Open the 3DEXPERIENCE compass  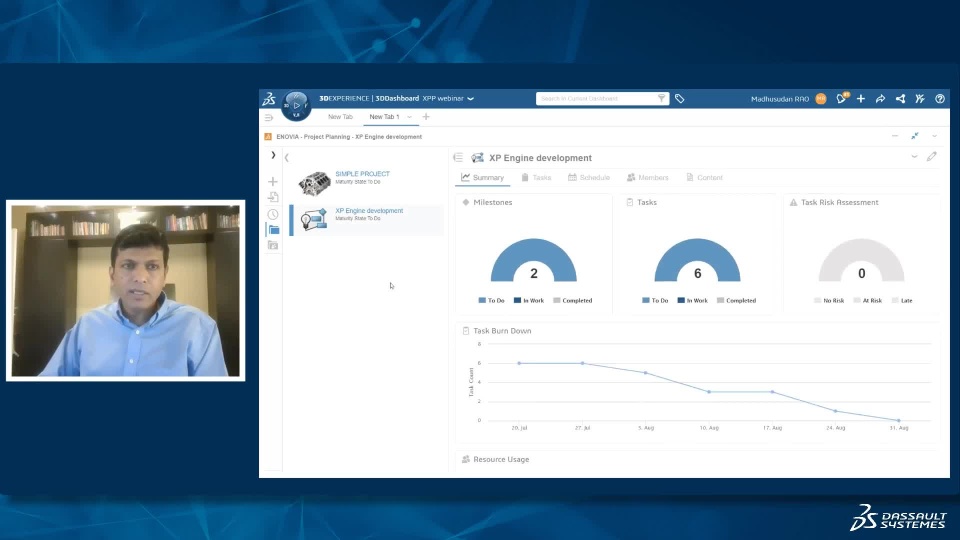296,105
